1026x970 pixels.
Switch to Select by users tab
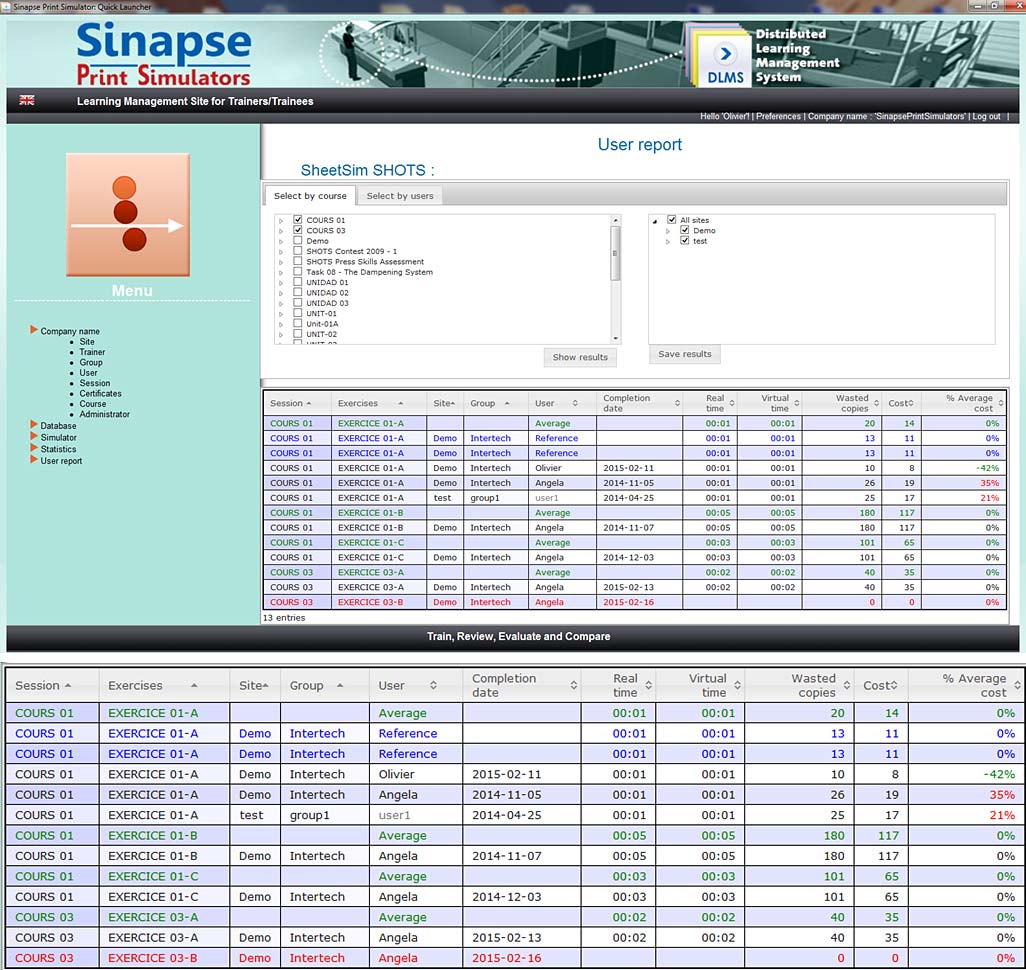tap(400, 196)
